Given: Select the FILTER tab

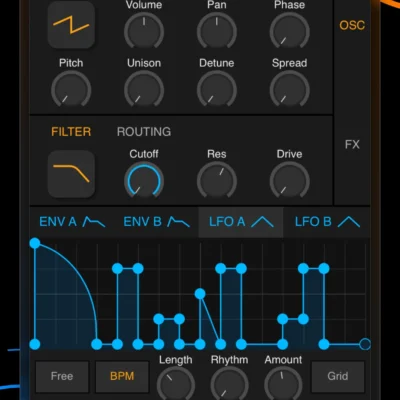Looking at the screenshot, I should [x=71, y=132].
